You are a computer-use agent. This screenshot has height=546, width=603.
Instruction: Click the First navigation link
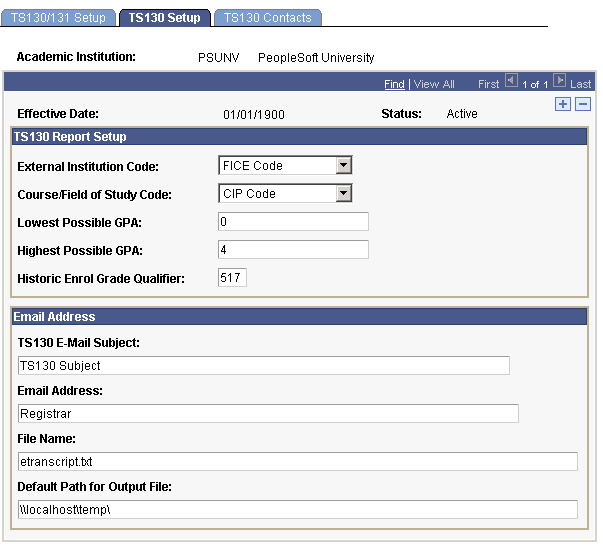(488, 84)
